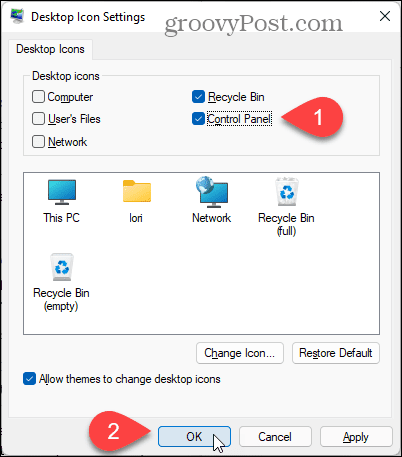Click the Apply button
Image resolution: width=402 pixels, height=457 pixels.
(x=356, y=436)
